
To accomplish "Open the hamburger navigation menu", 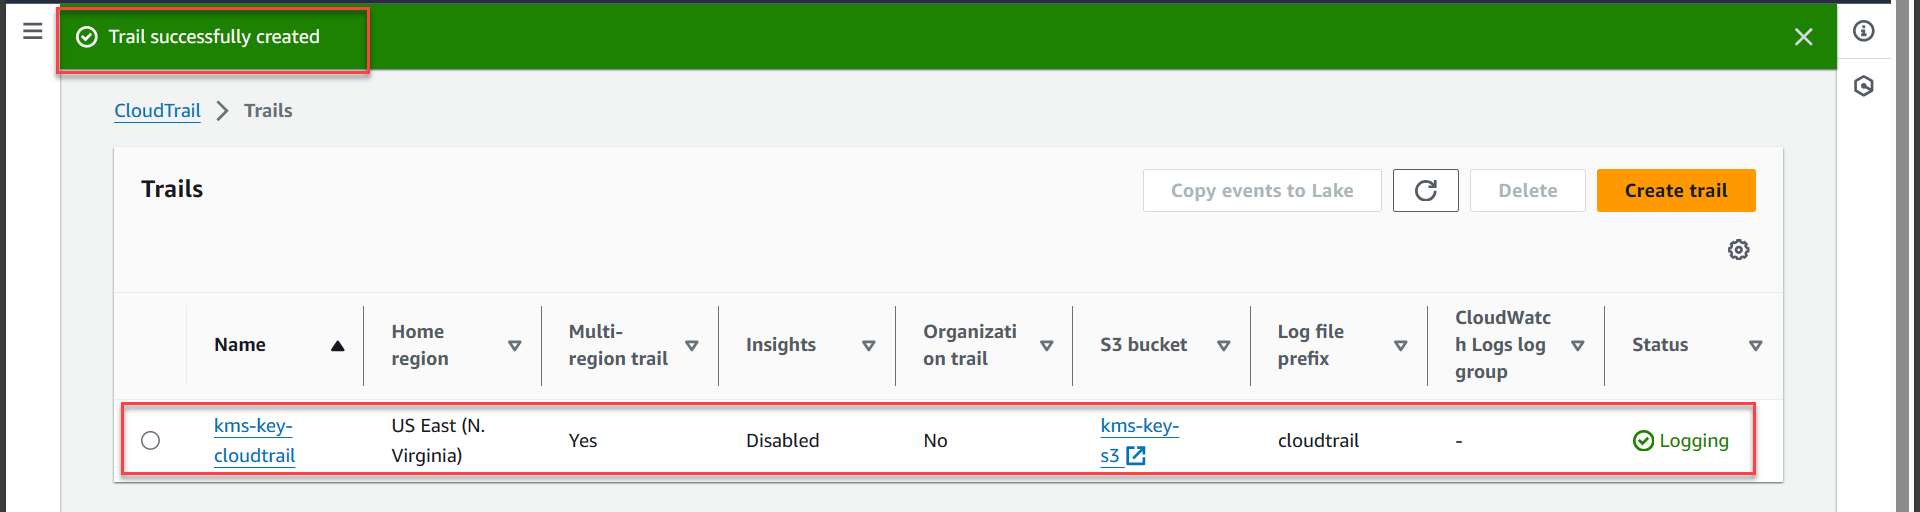I will click(32, 31).
